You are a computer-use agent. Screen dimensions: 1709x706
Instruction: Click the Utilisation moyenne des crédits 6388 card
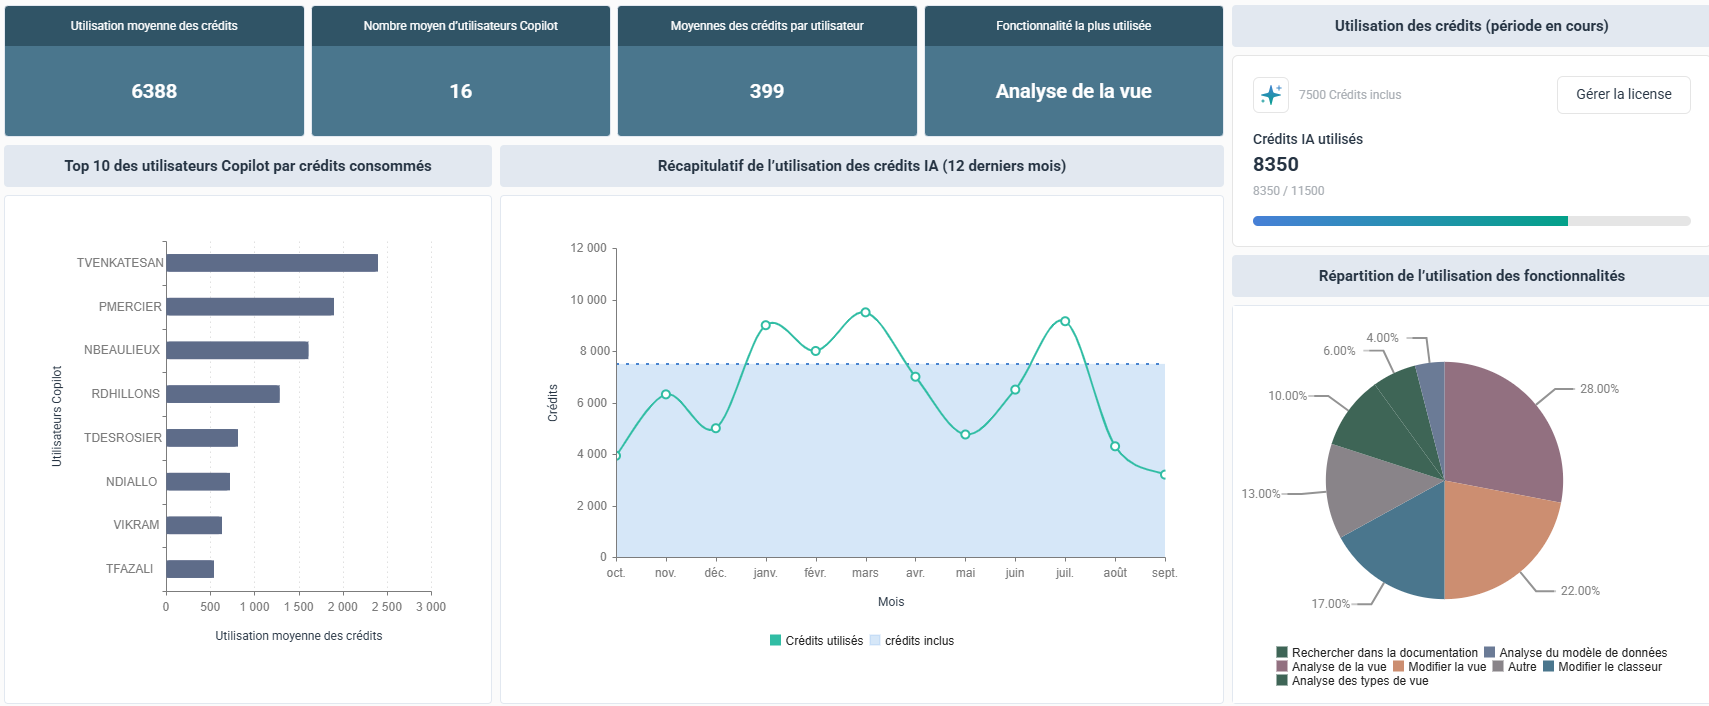point(154,71)
